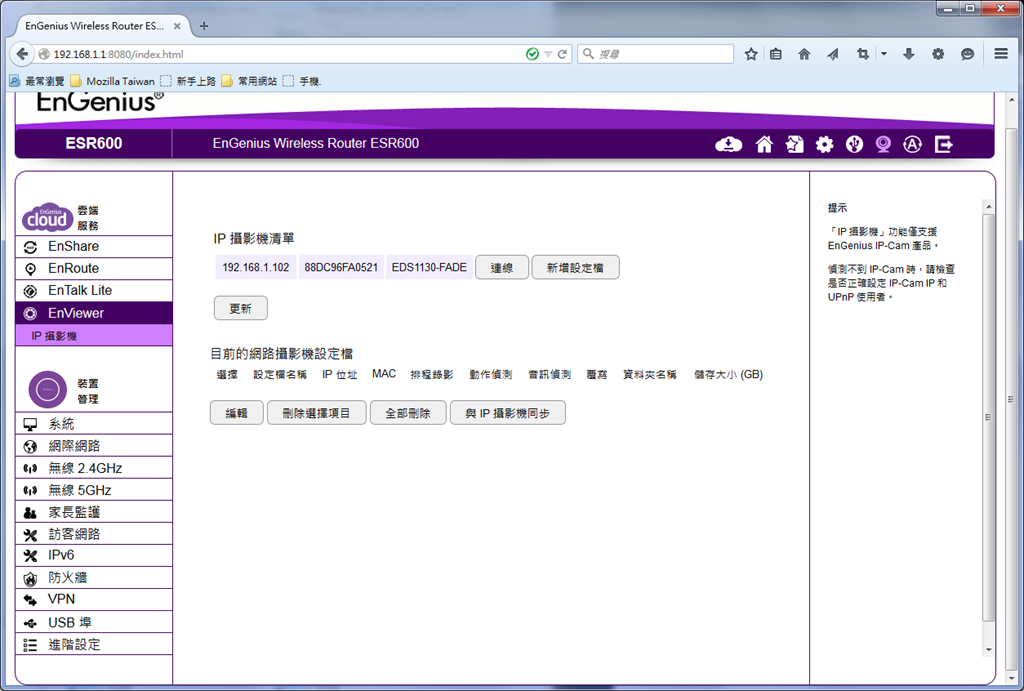Click the EnGenius cloud logo in sidebar
This screenshot has height=691, width=1024.
pos(46,217)
